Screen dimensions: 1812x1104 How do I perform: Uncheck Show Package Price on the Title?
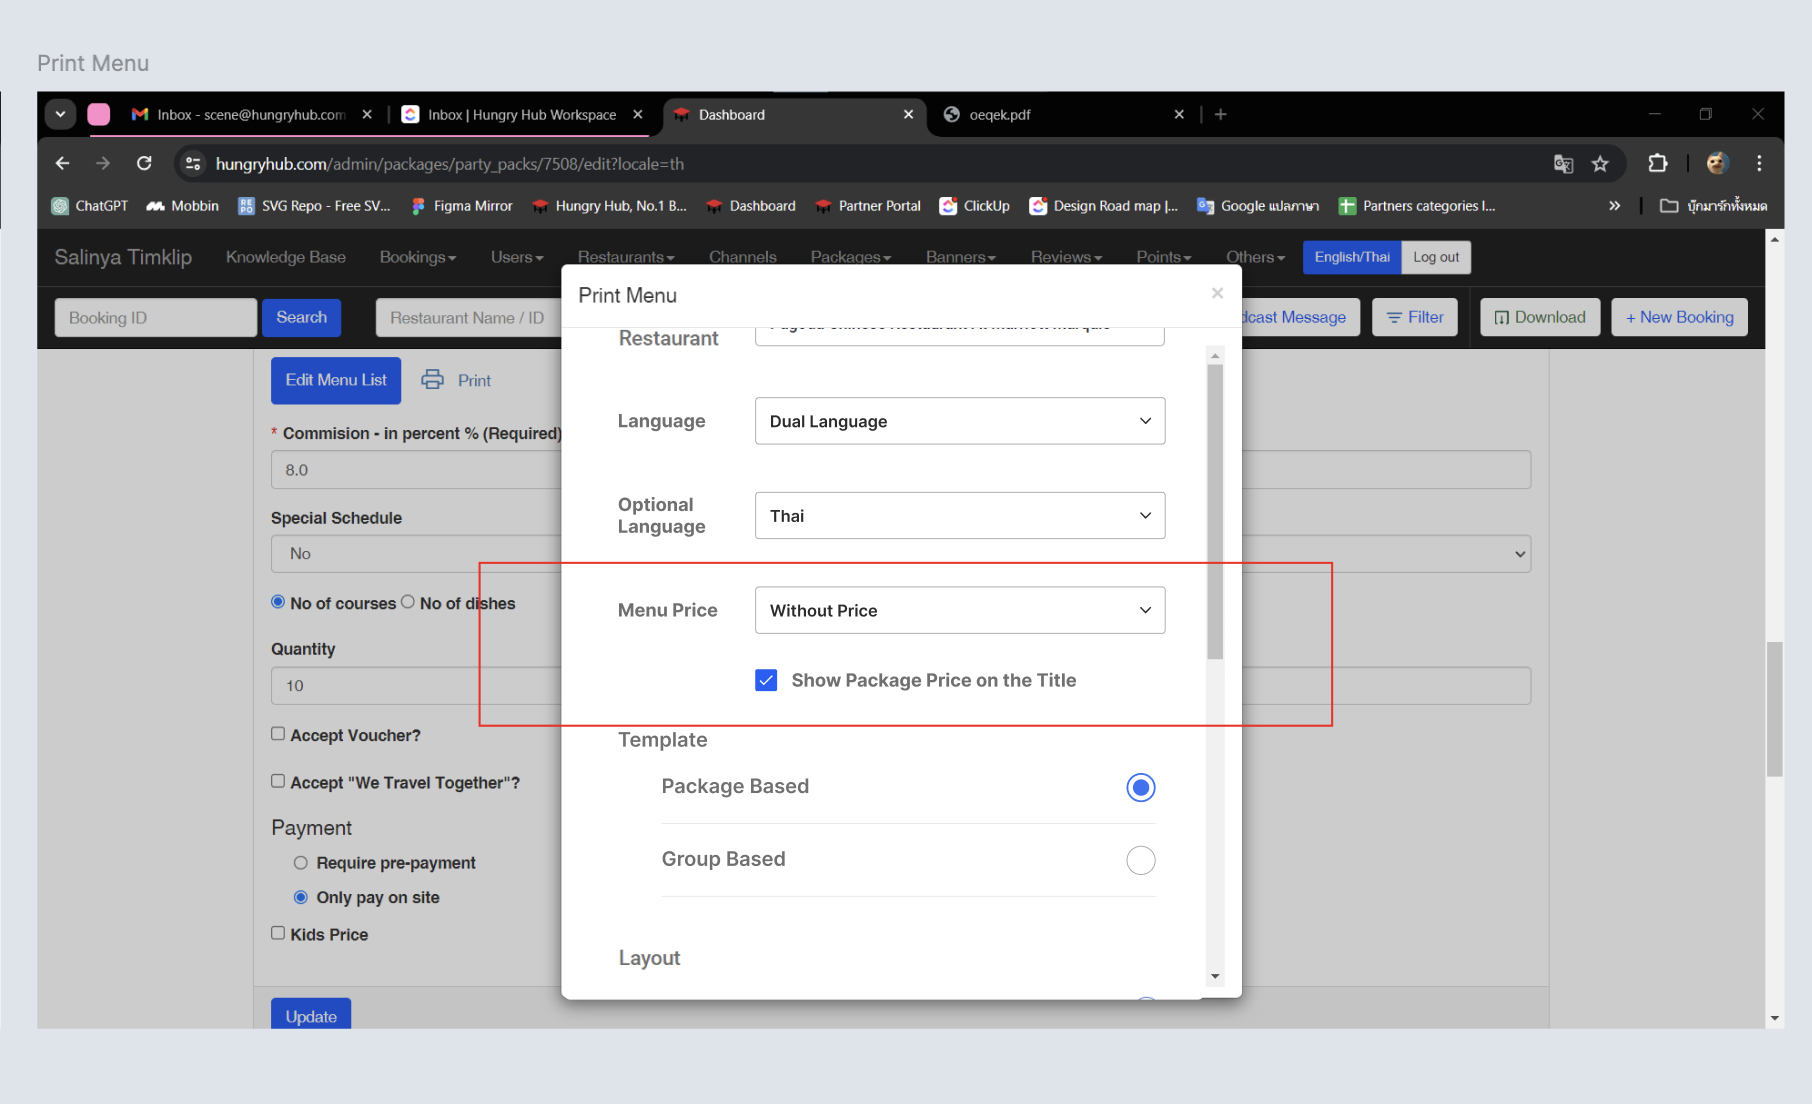point(766,680)
